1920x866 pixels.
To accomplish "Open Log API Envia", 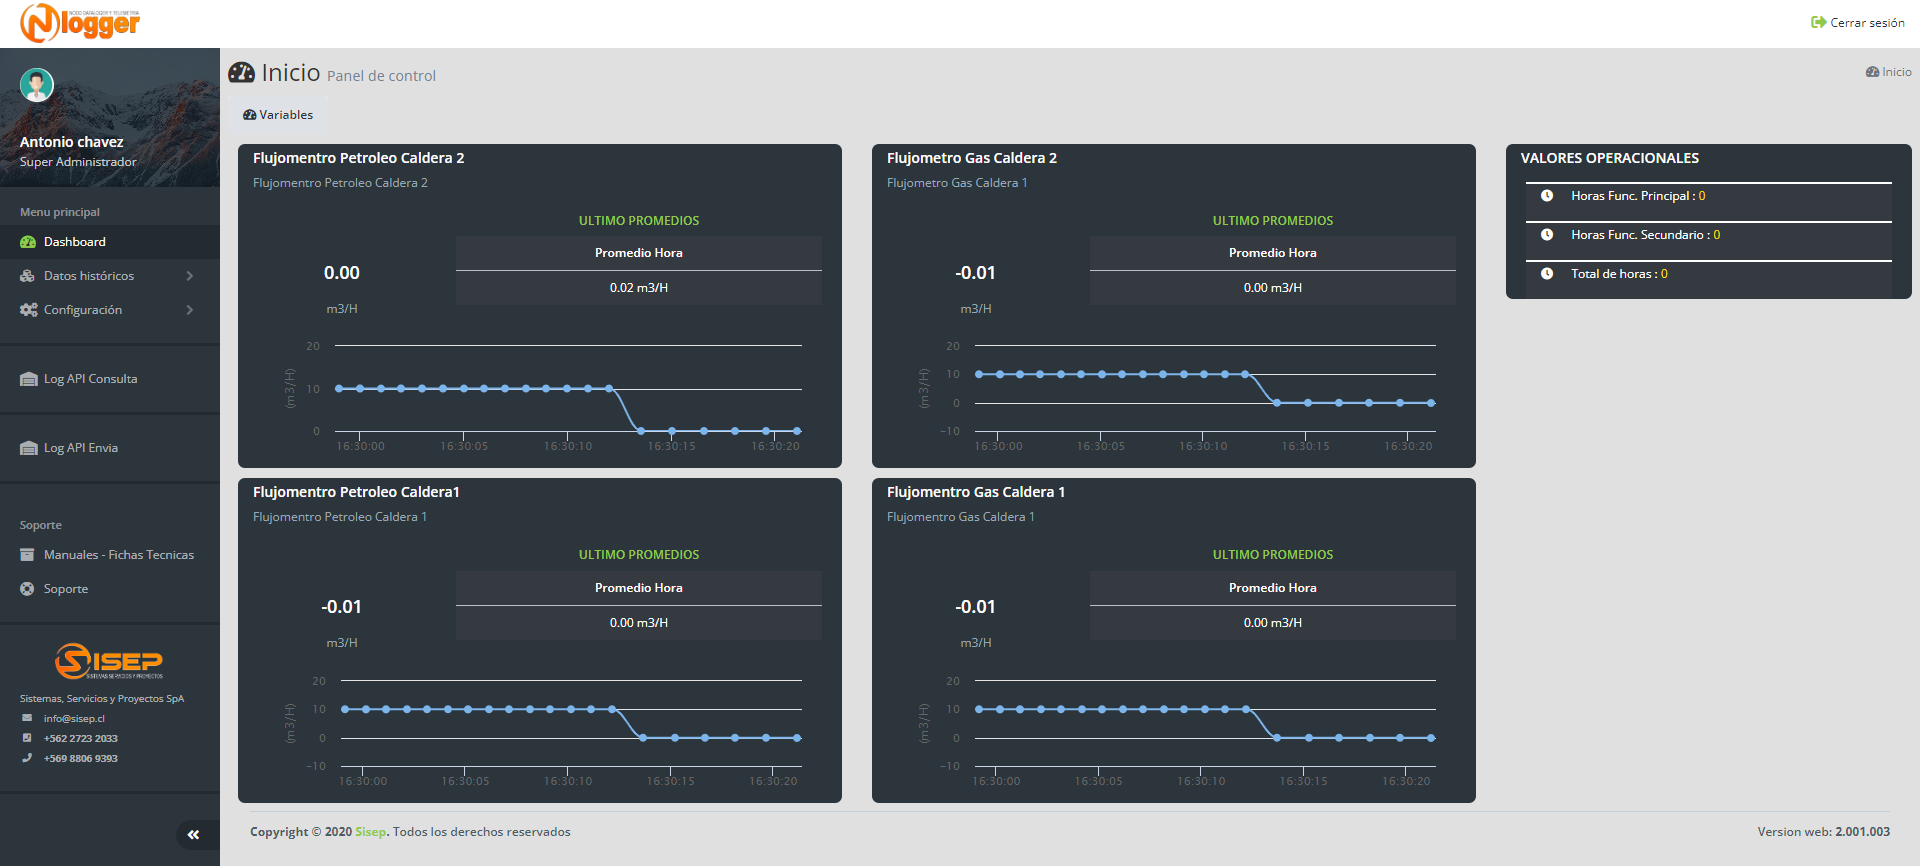I will 110,448.
